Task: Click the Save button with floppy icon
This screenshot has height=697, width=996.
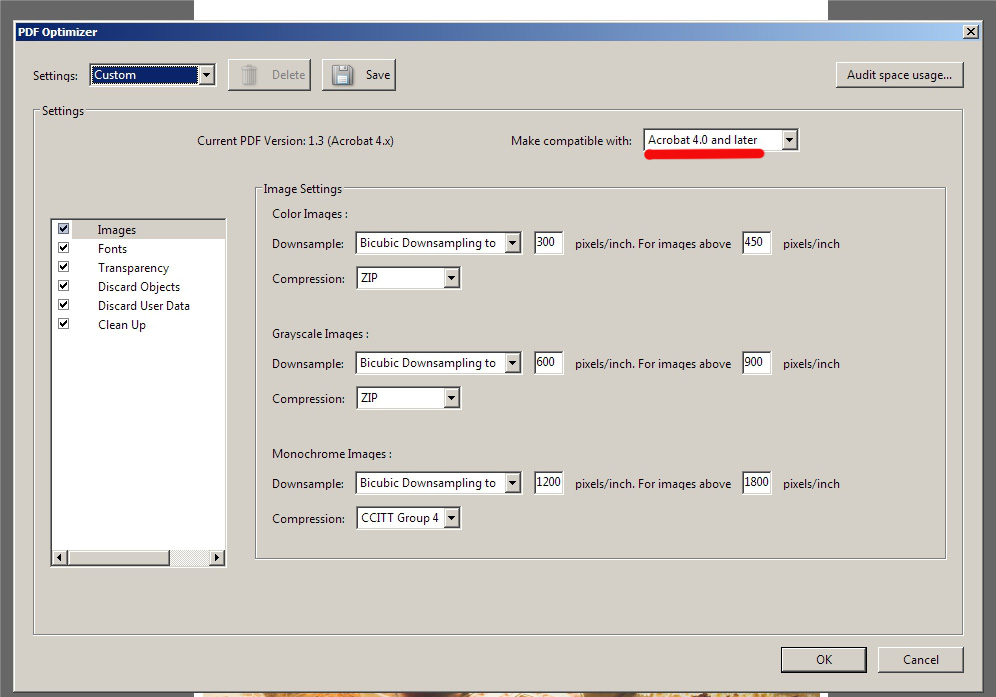Action: [x=359, y=75]
